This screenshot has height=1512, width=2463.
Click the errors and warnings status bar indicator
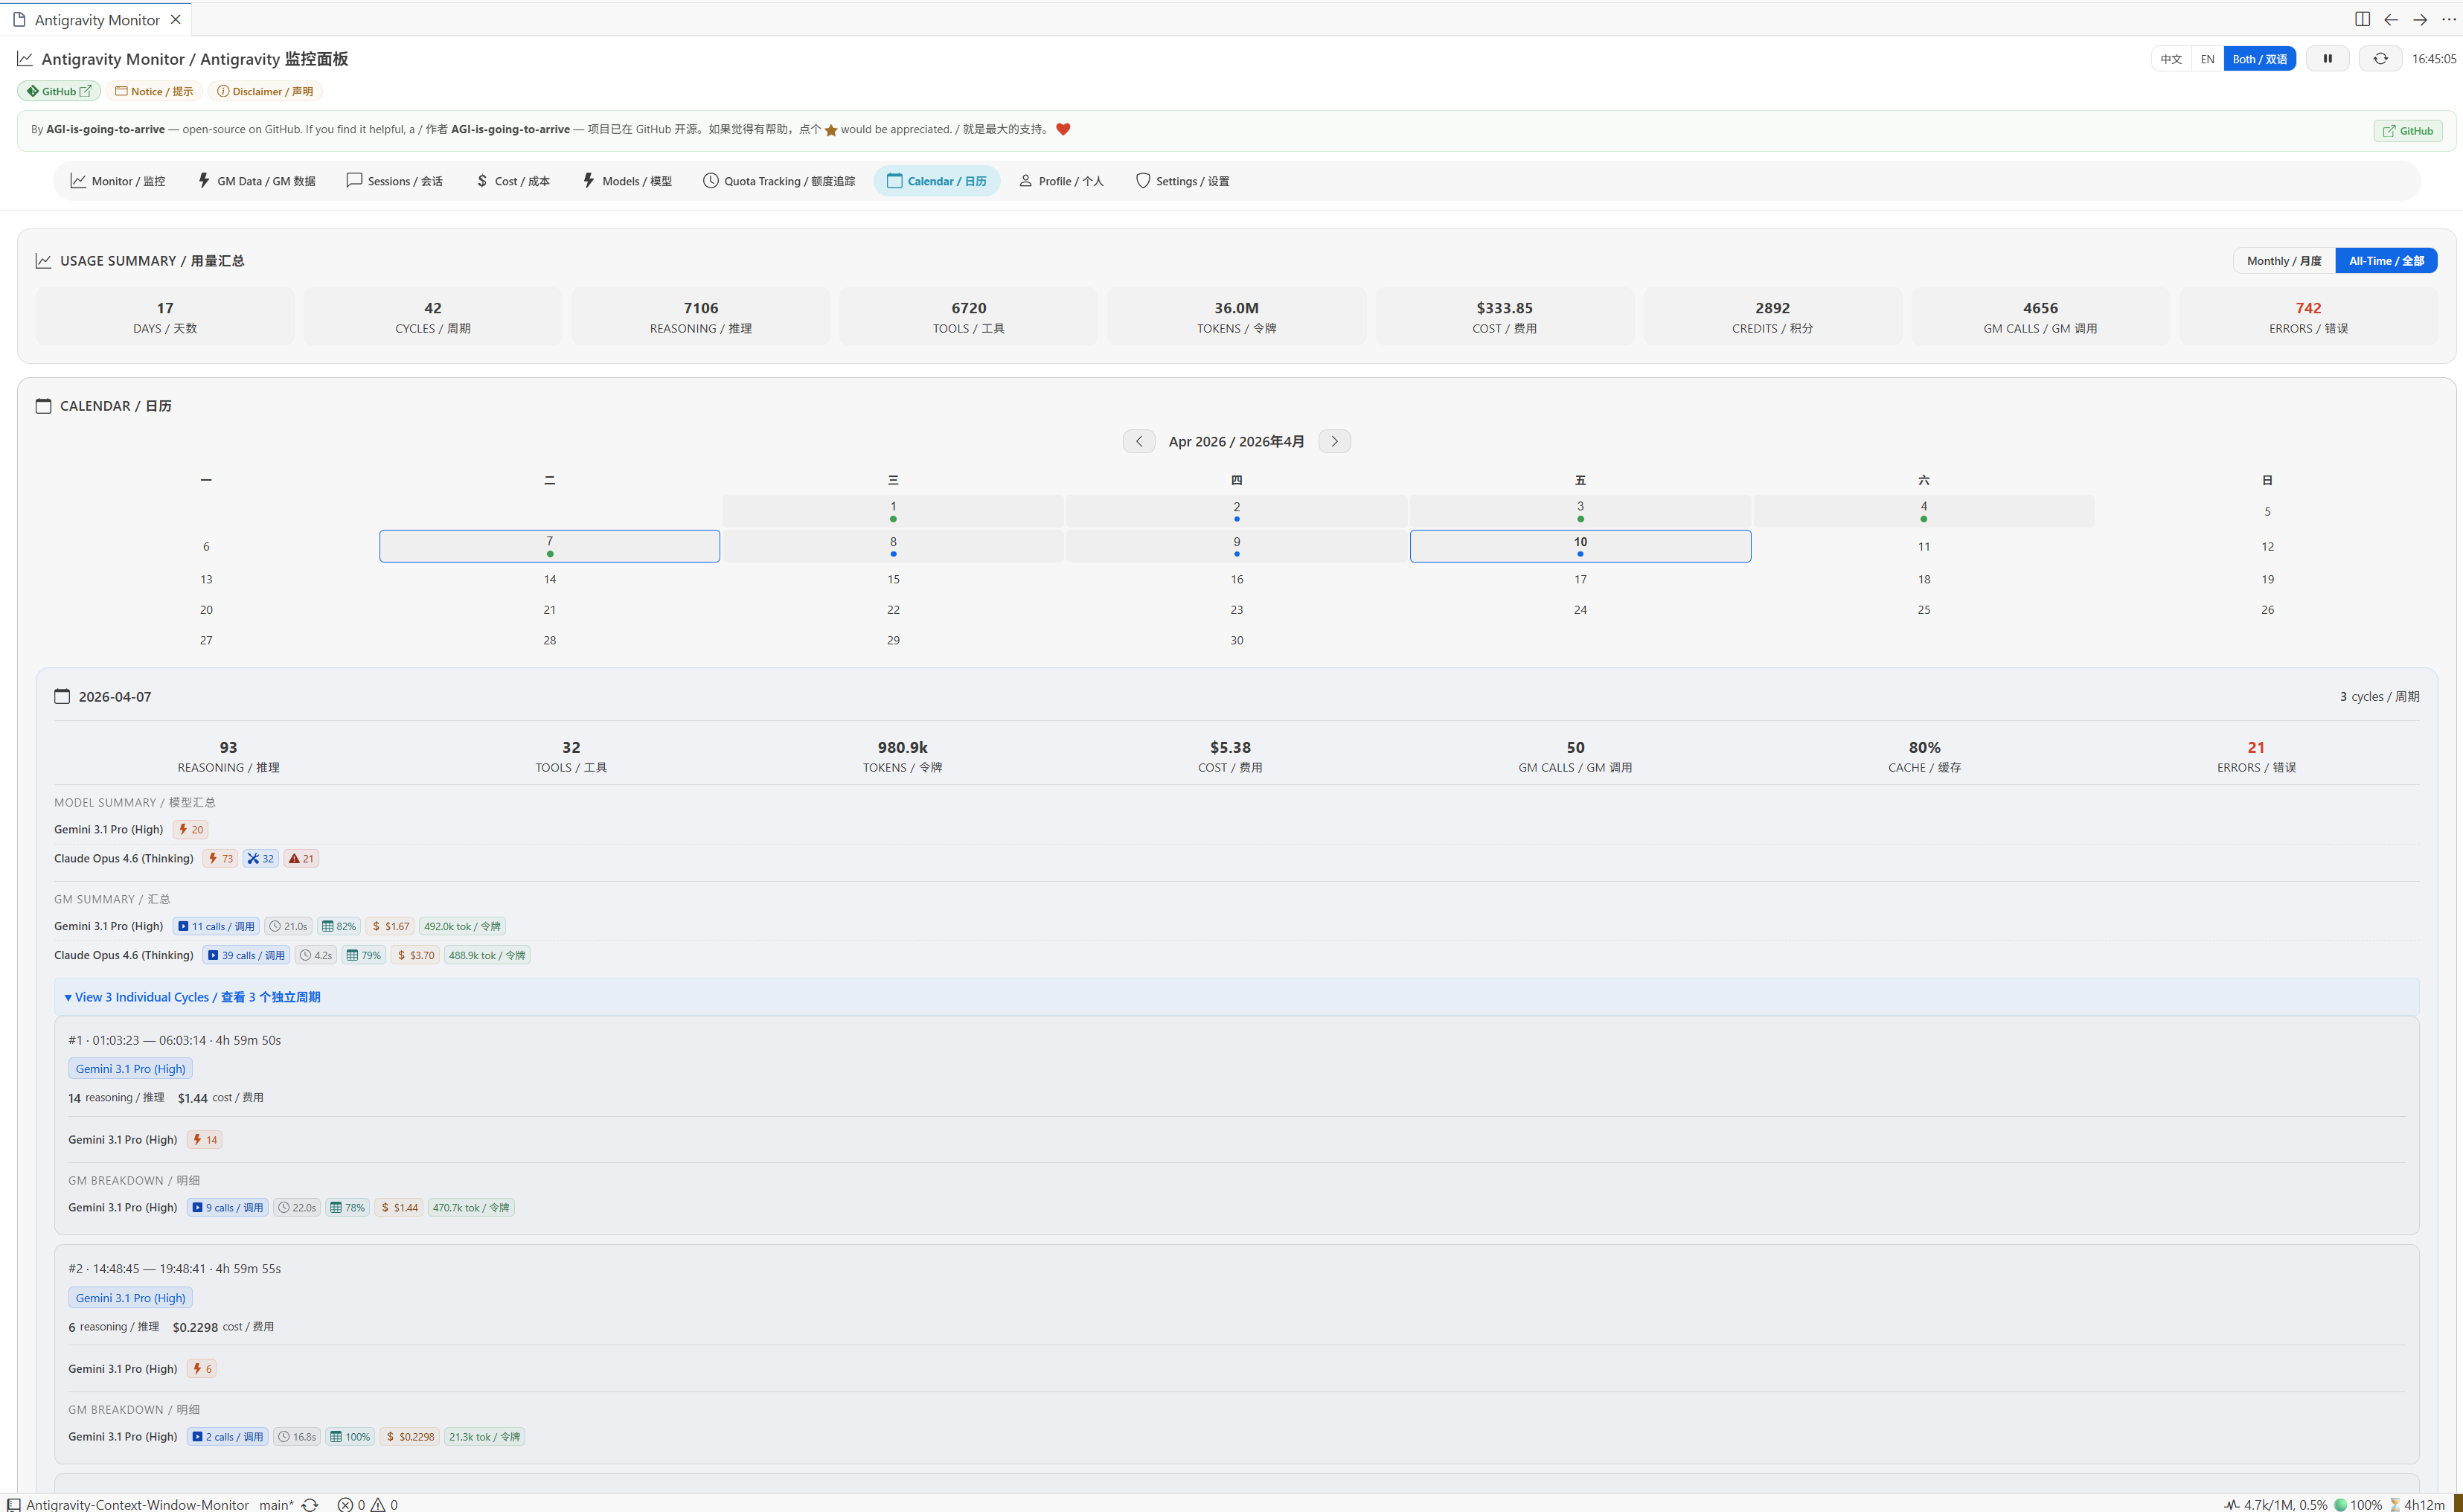[x=367, y=1504]
